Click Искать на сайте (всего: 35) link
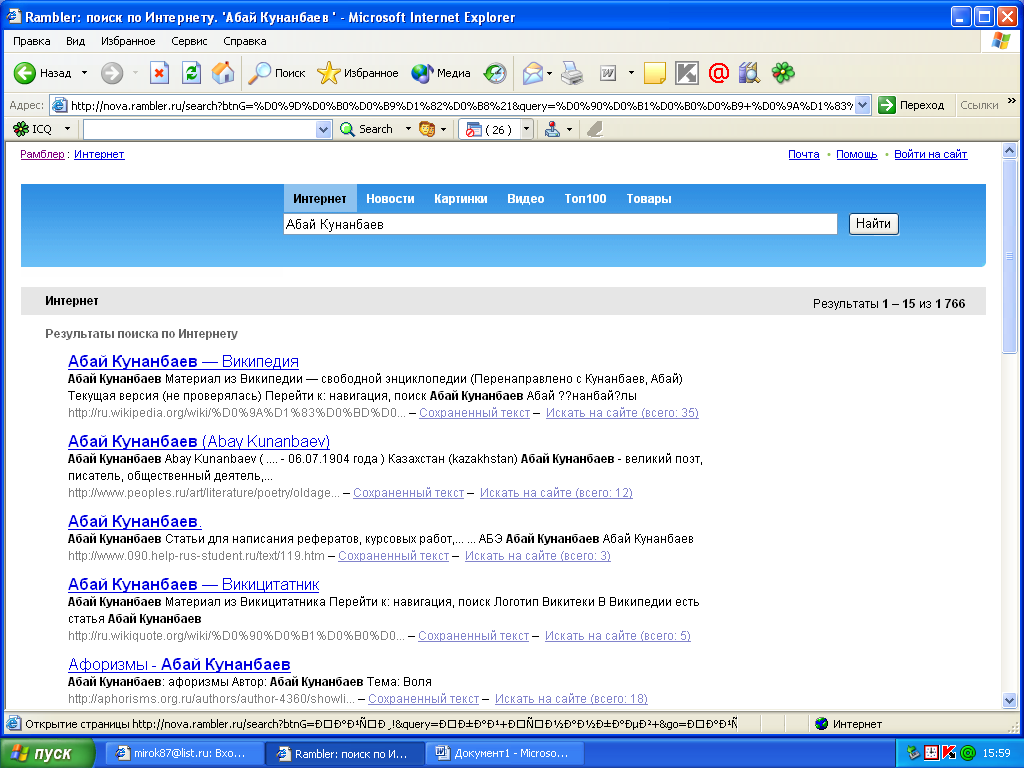This screenshot has height=768, width=1024. pyautogui.click(x=622, y=413)
